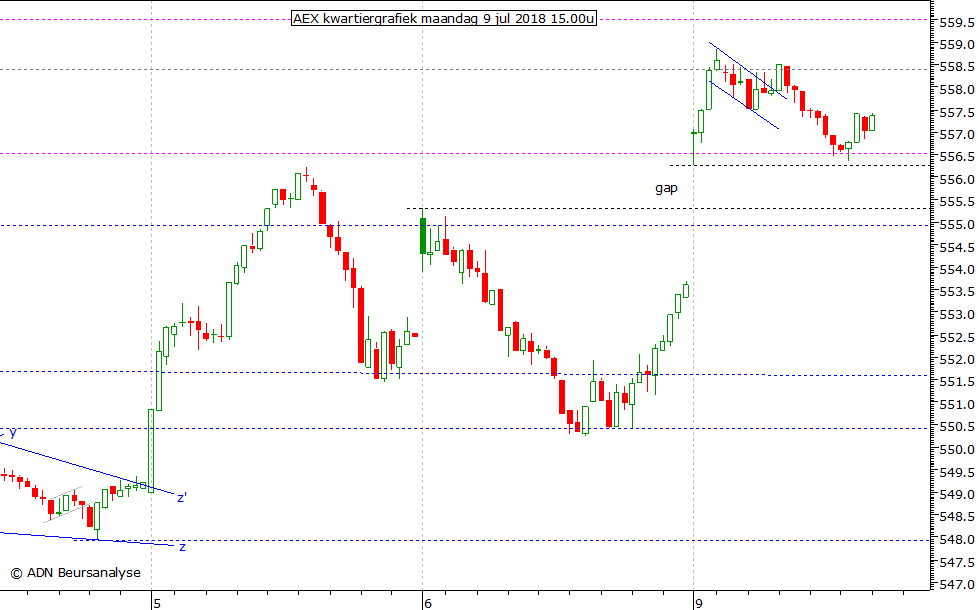
Task: Select the 550.0 price axis label
Action: click(x=957, y=450)
